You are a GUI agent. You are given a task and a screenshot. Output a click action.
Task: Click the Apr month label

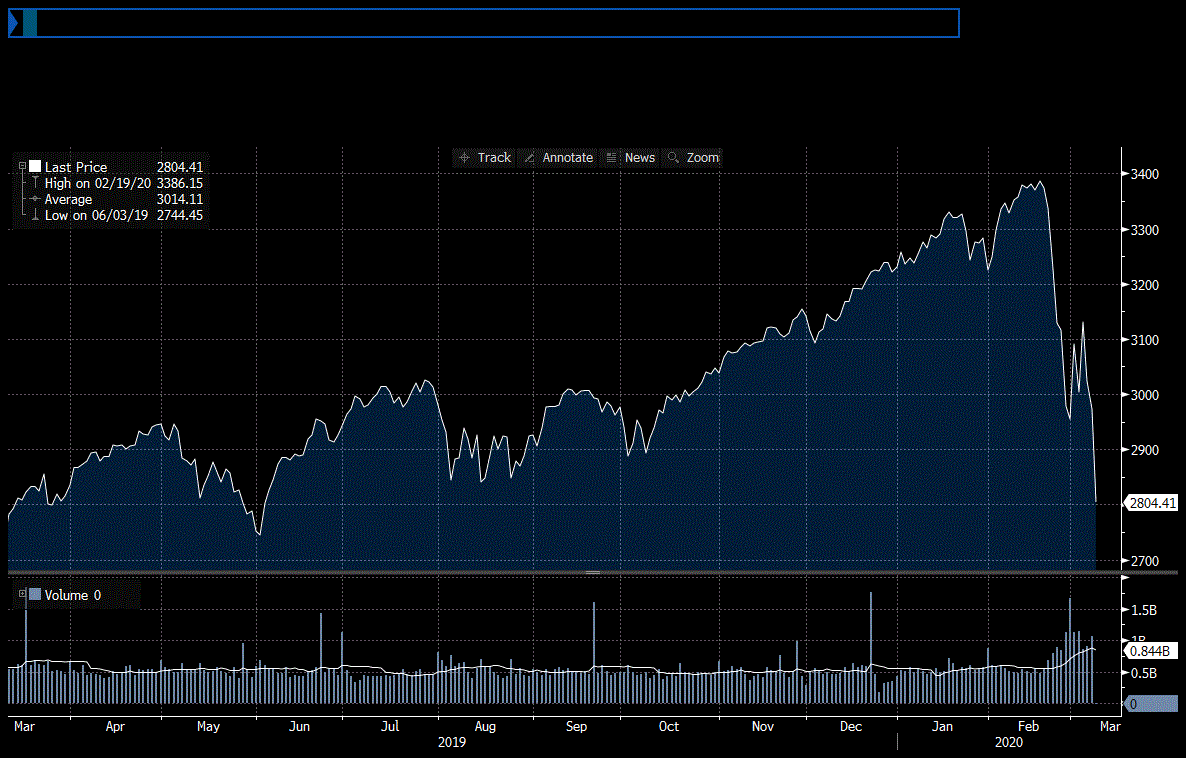coord(115,726)
